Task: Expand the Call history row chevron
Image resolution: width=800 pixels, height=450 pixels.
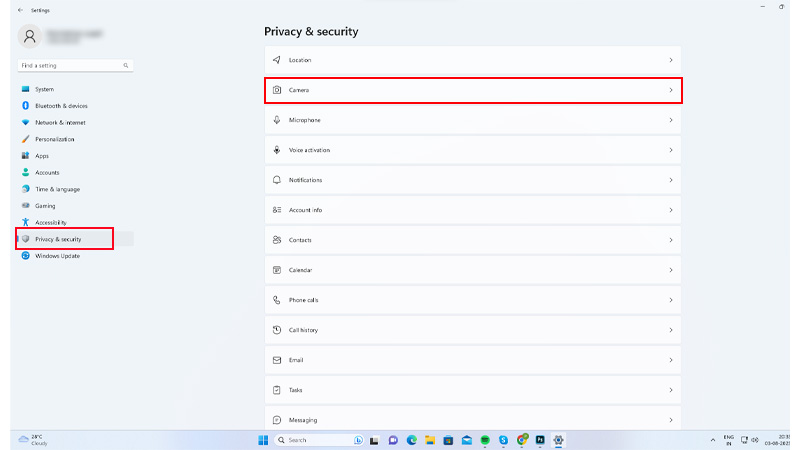Action: 671,330
